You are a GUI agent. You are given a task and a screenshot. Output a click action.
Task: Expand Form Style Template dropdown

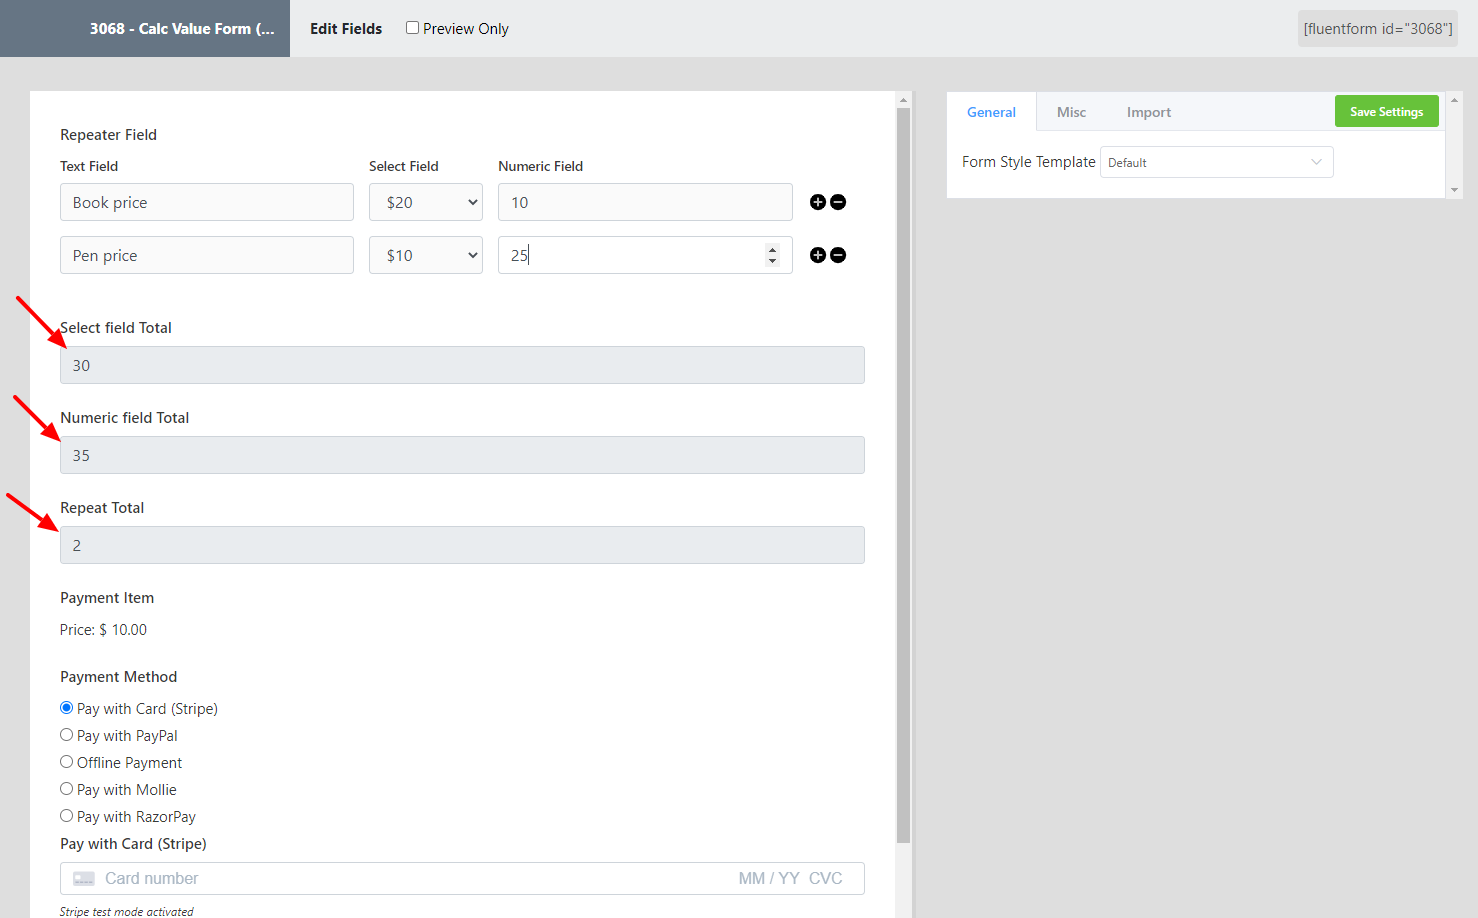1216,162
